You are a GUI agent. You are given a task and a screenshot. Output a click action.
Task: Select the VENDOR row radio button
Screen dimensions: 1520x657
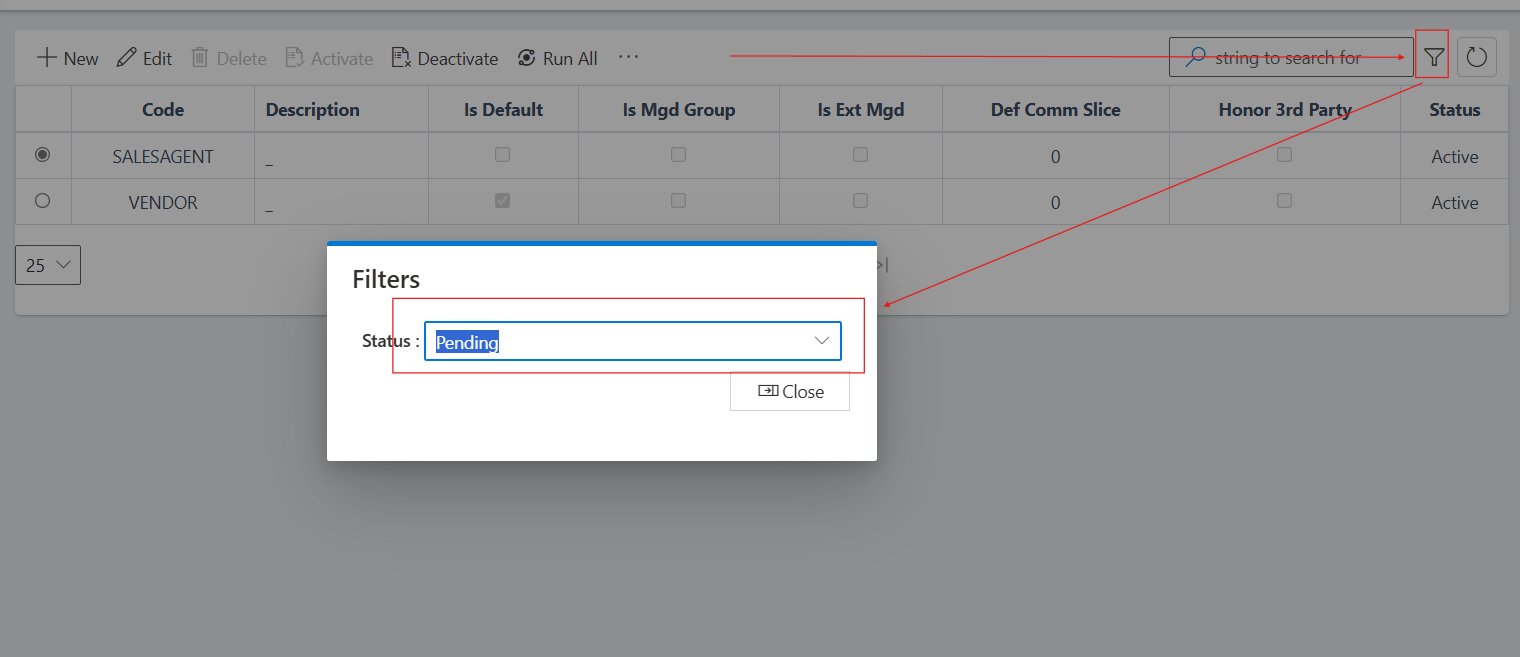[42, 201]
